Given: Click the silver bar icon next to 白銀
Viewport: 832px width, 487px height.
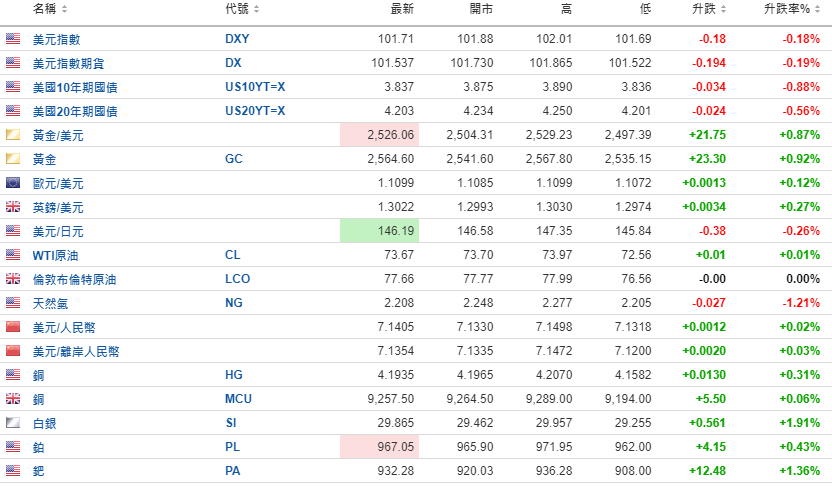Looking at the screenshot, I should pos(13,423).
